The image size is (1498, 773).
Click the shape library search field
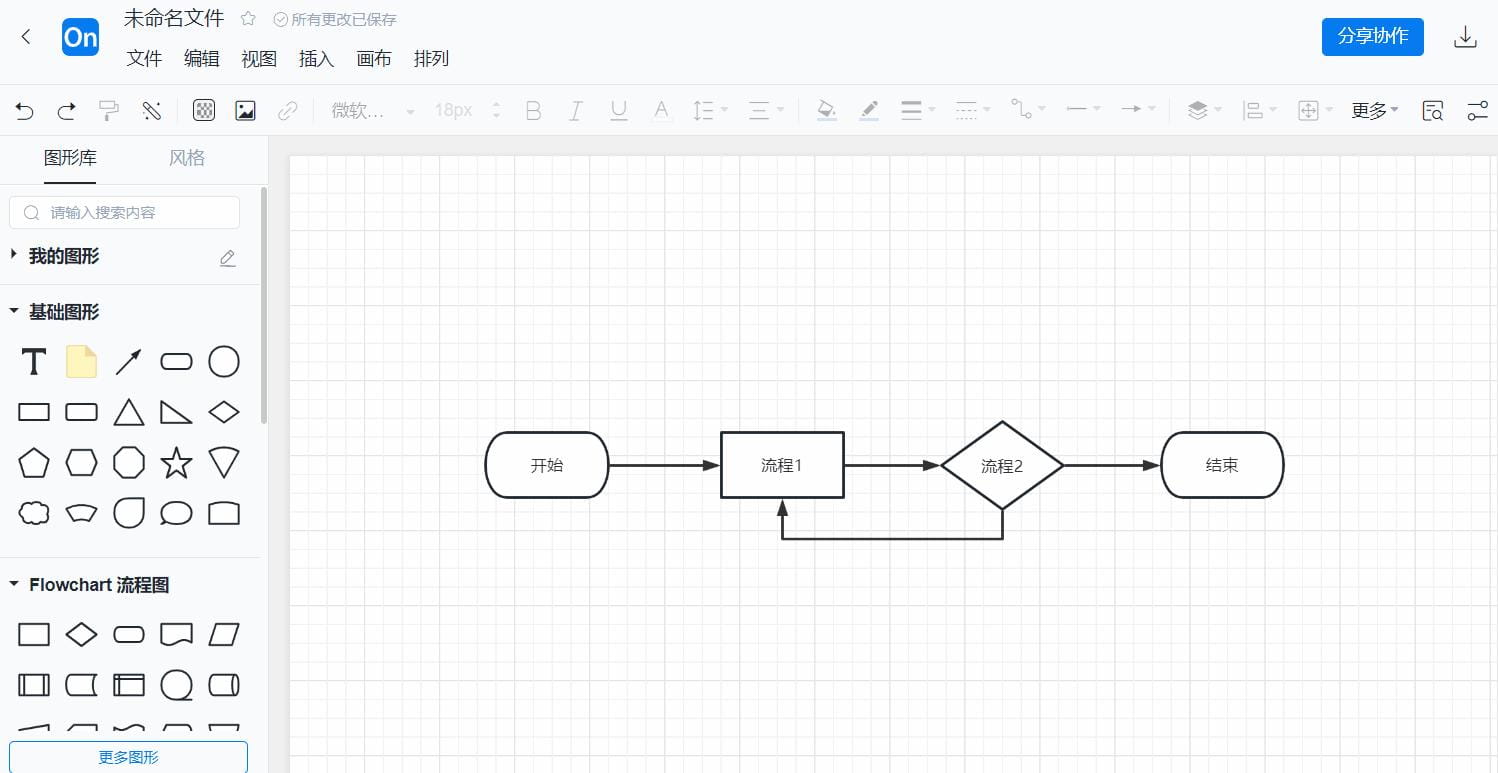point(124,212)
